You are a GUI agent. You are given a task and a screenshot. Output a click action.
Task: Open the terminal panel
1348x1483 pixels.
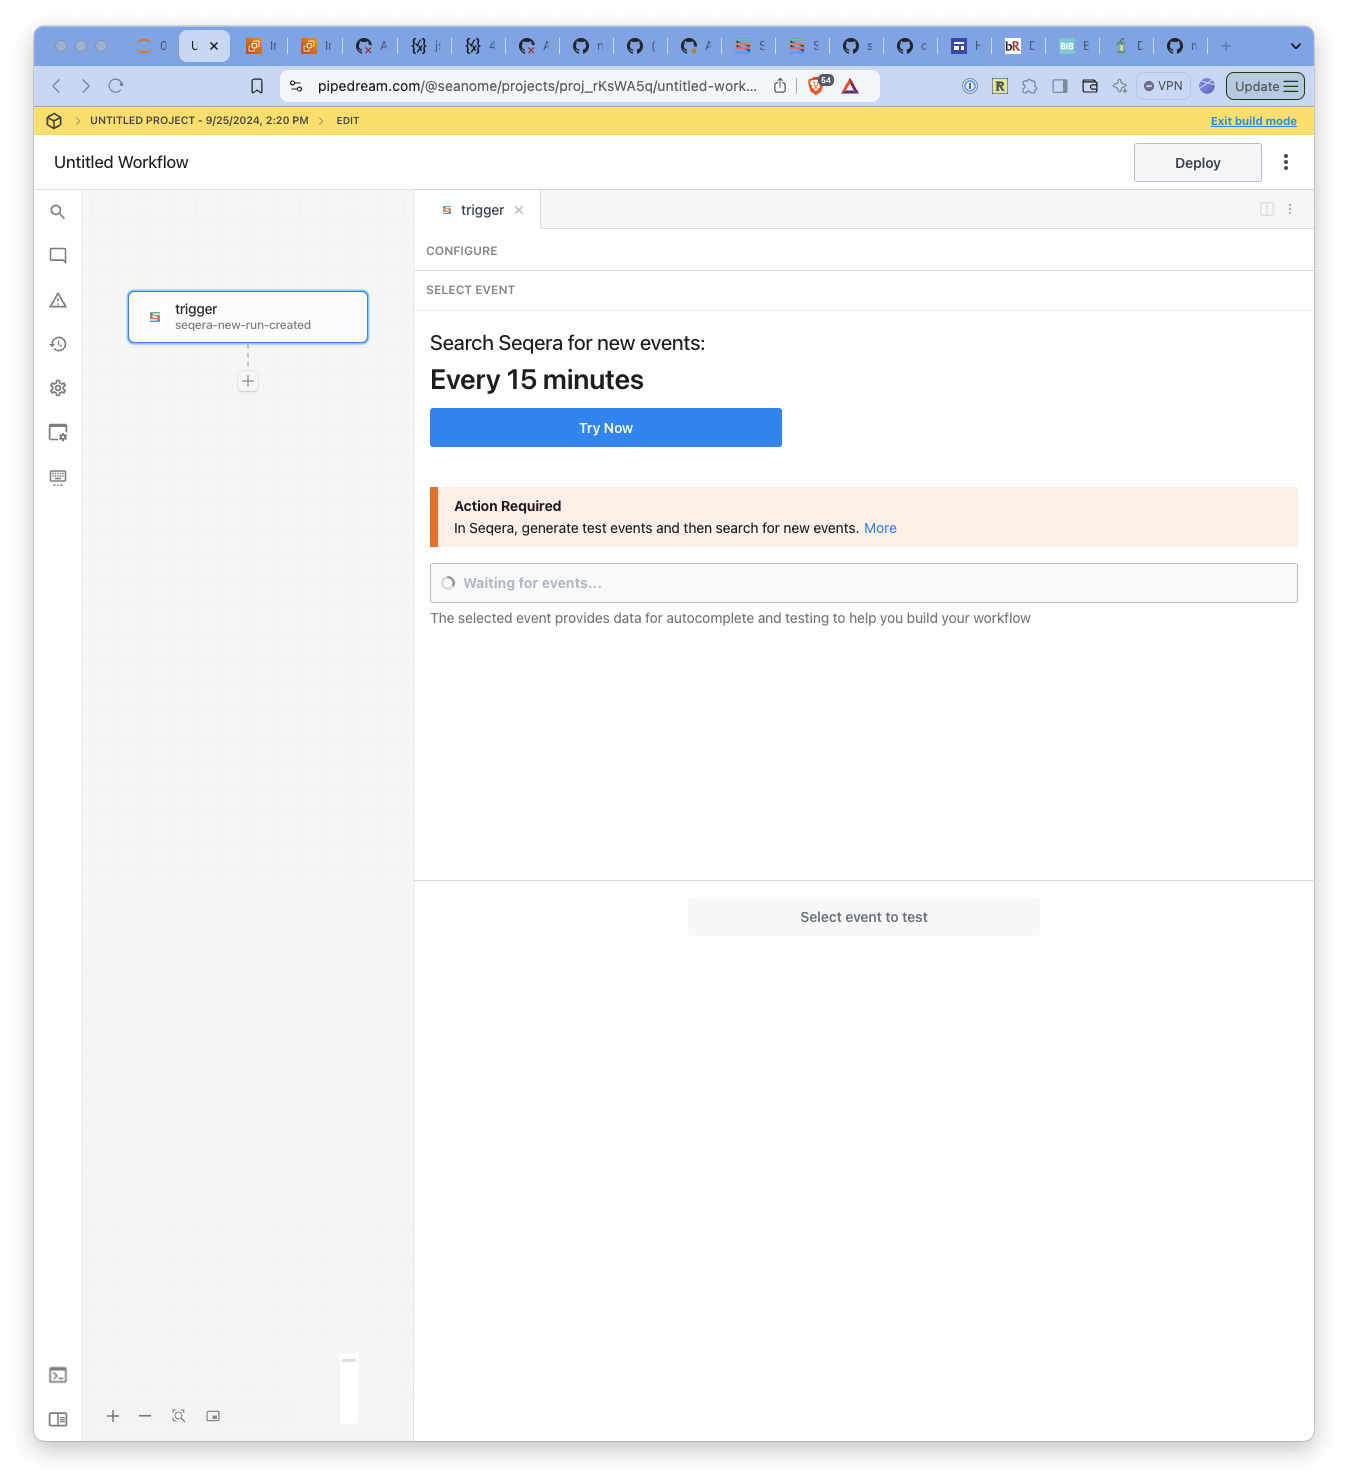point(57,1374)
